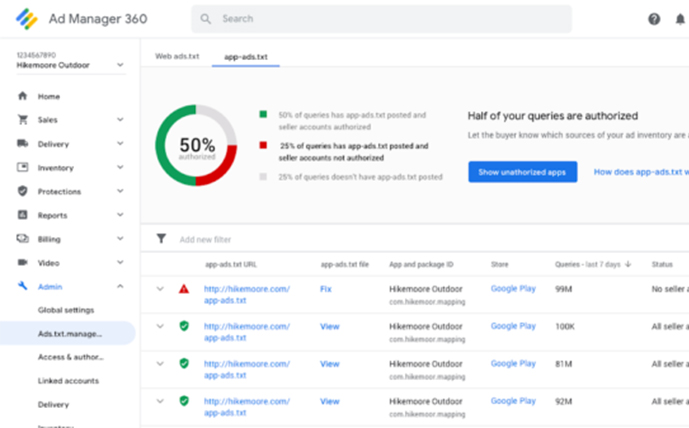This screenshot has height=428, width=689.
Task: Click the app-ads.txt URL column header
Action: (x=231, y=264)
